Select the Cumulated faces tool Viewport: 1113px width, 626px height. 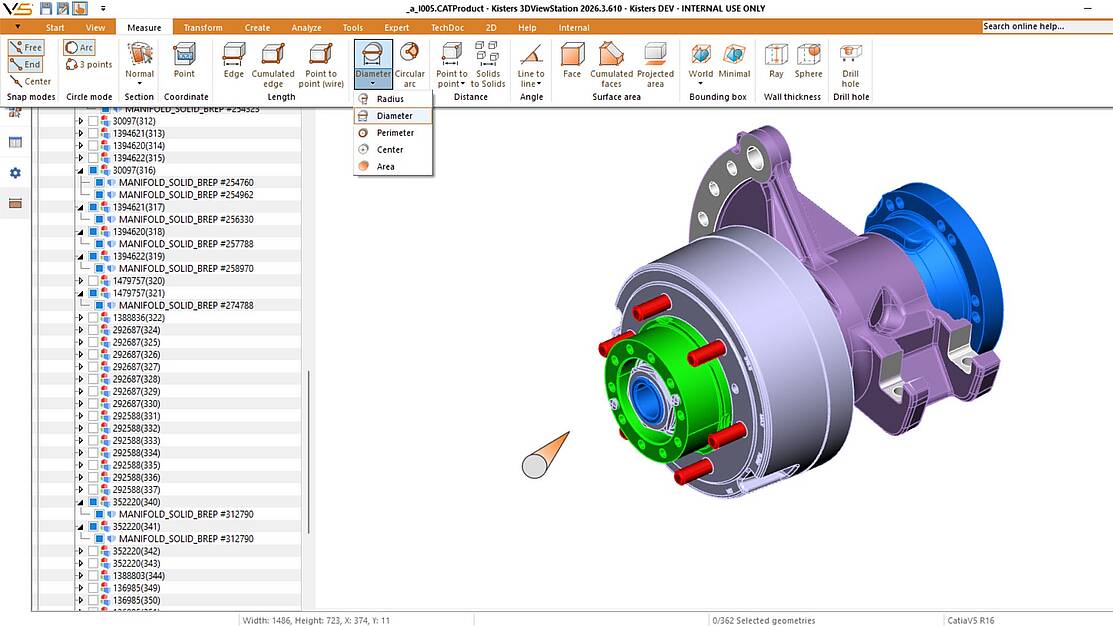pyautogui.click(x=611, y=64)
